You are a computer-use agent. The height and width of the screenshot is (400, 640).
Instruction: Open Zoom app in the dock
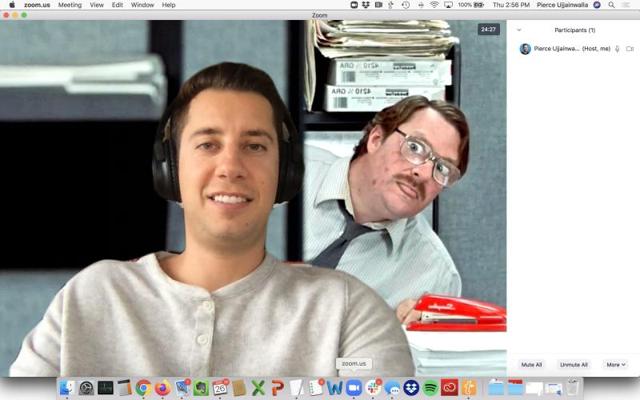(x=353, y=387)
